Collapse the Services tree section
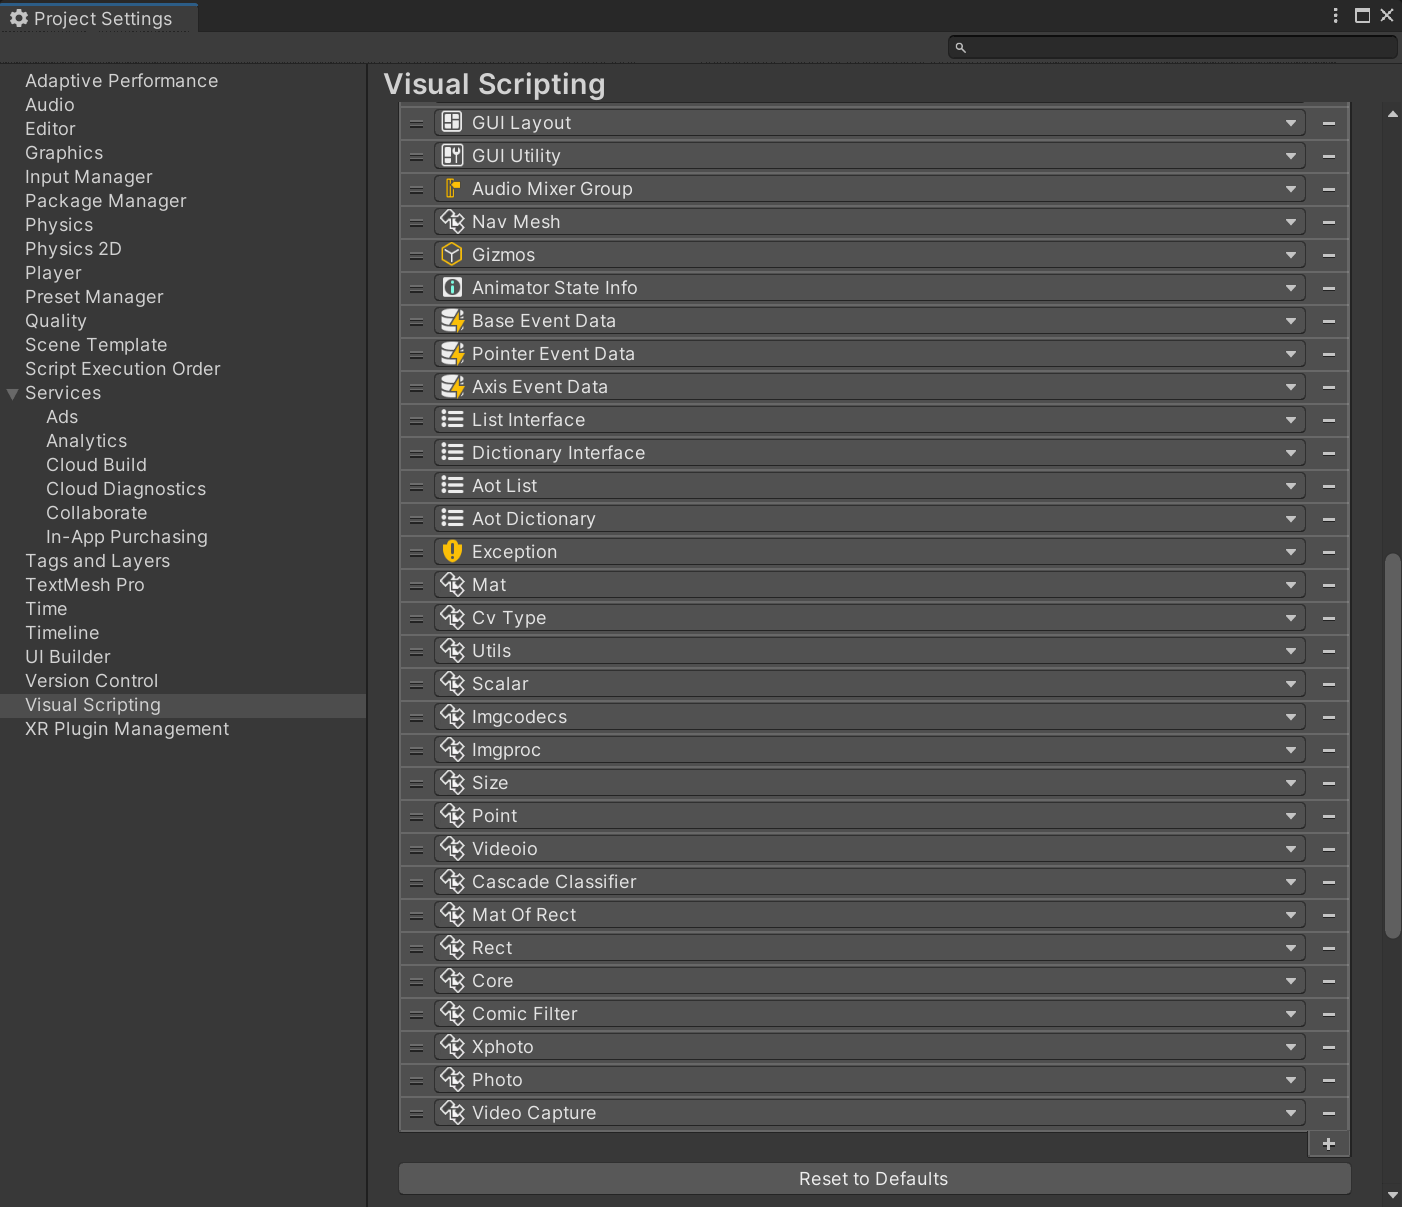 coord(13,393)
